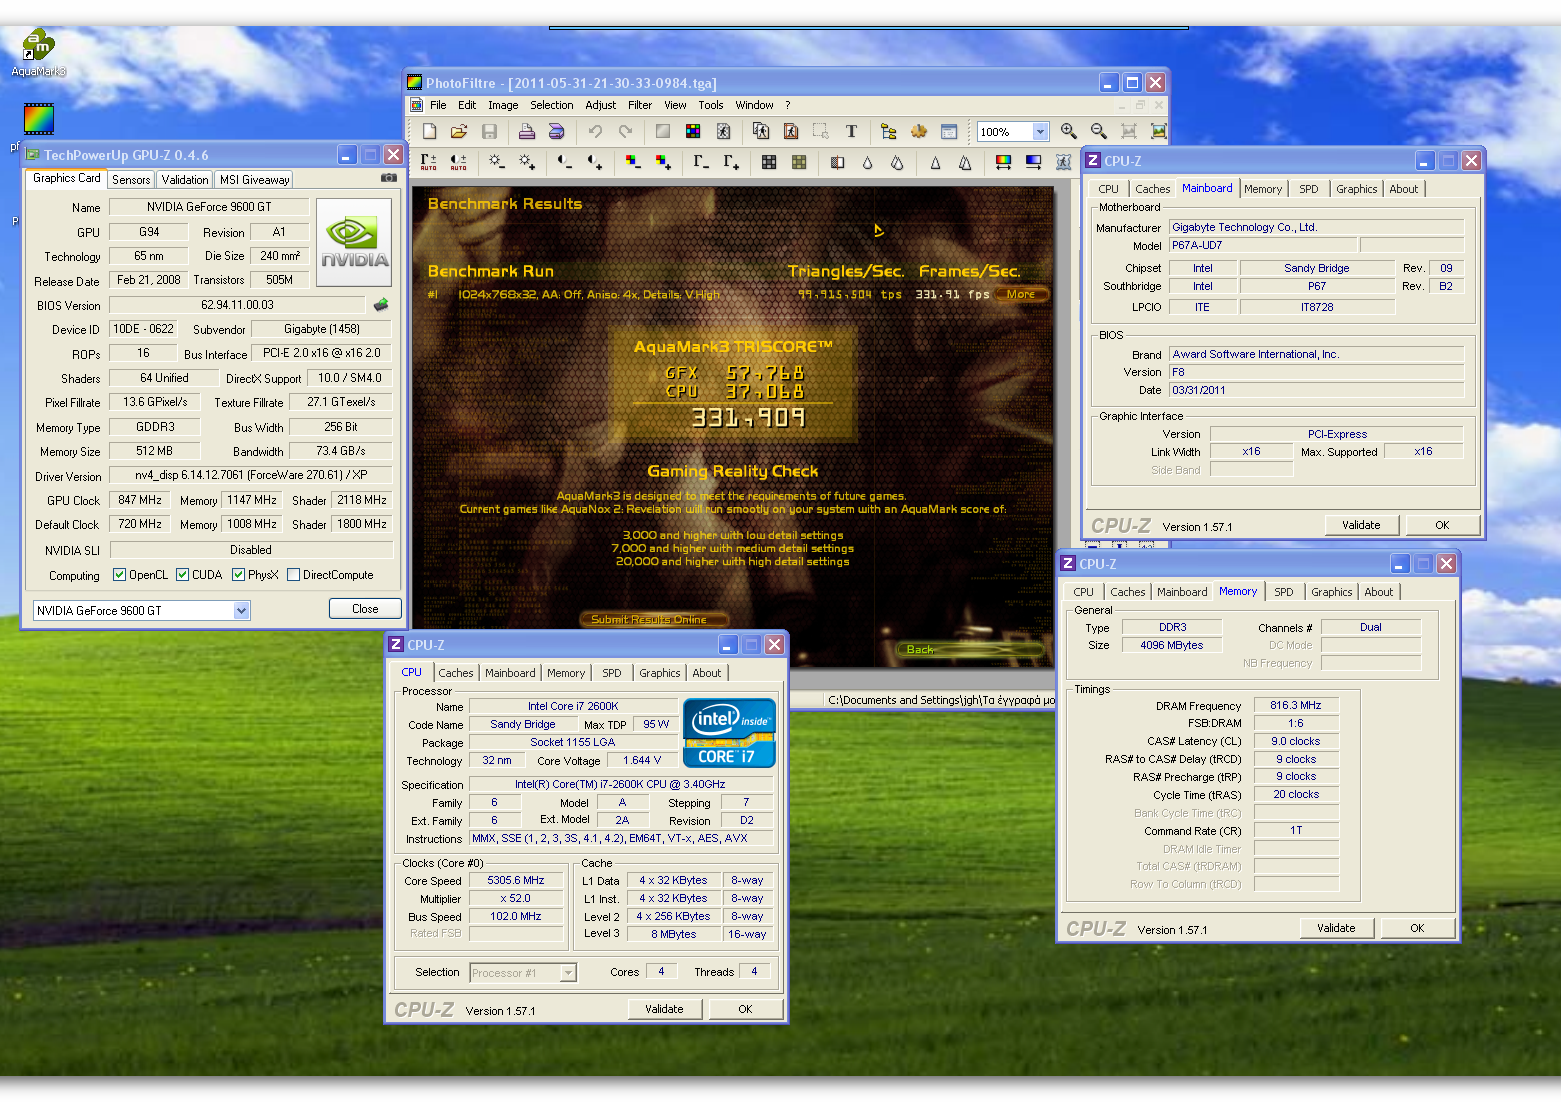Click the GPU name field 'NVIDIA GeForce 9600 GT'

209,207
